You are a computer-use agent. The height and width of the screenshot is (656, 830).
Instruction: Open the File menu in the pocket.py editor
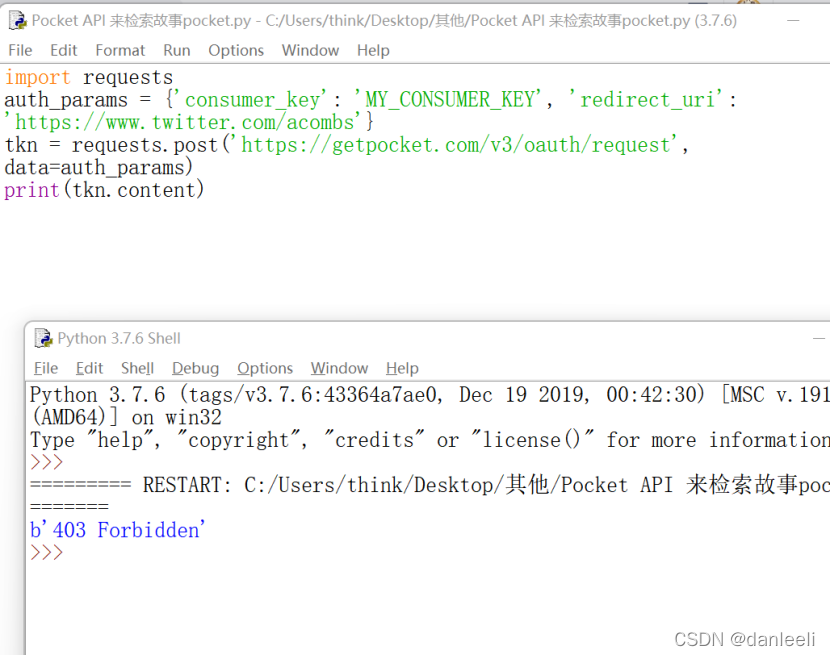[x=20, y=50]
